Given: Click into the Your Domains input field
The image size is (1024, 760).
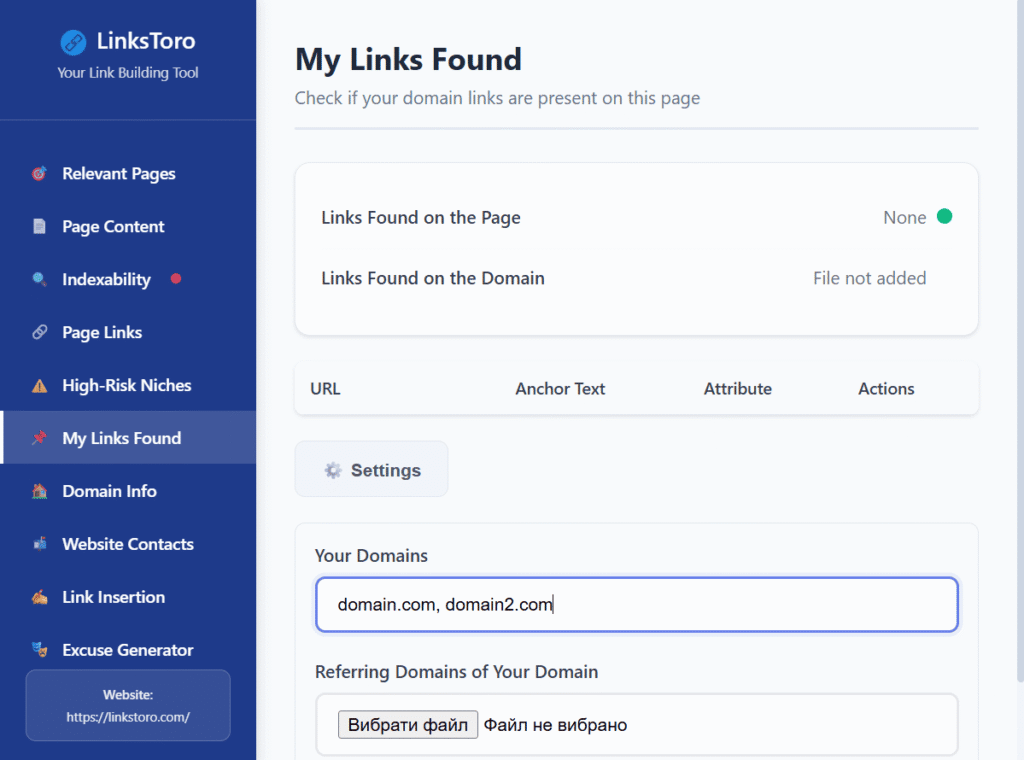Looking at the screenshot, I should pyautogui.click(x=636, y=605).
